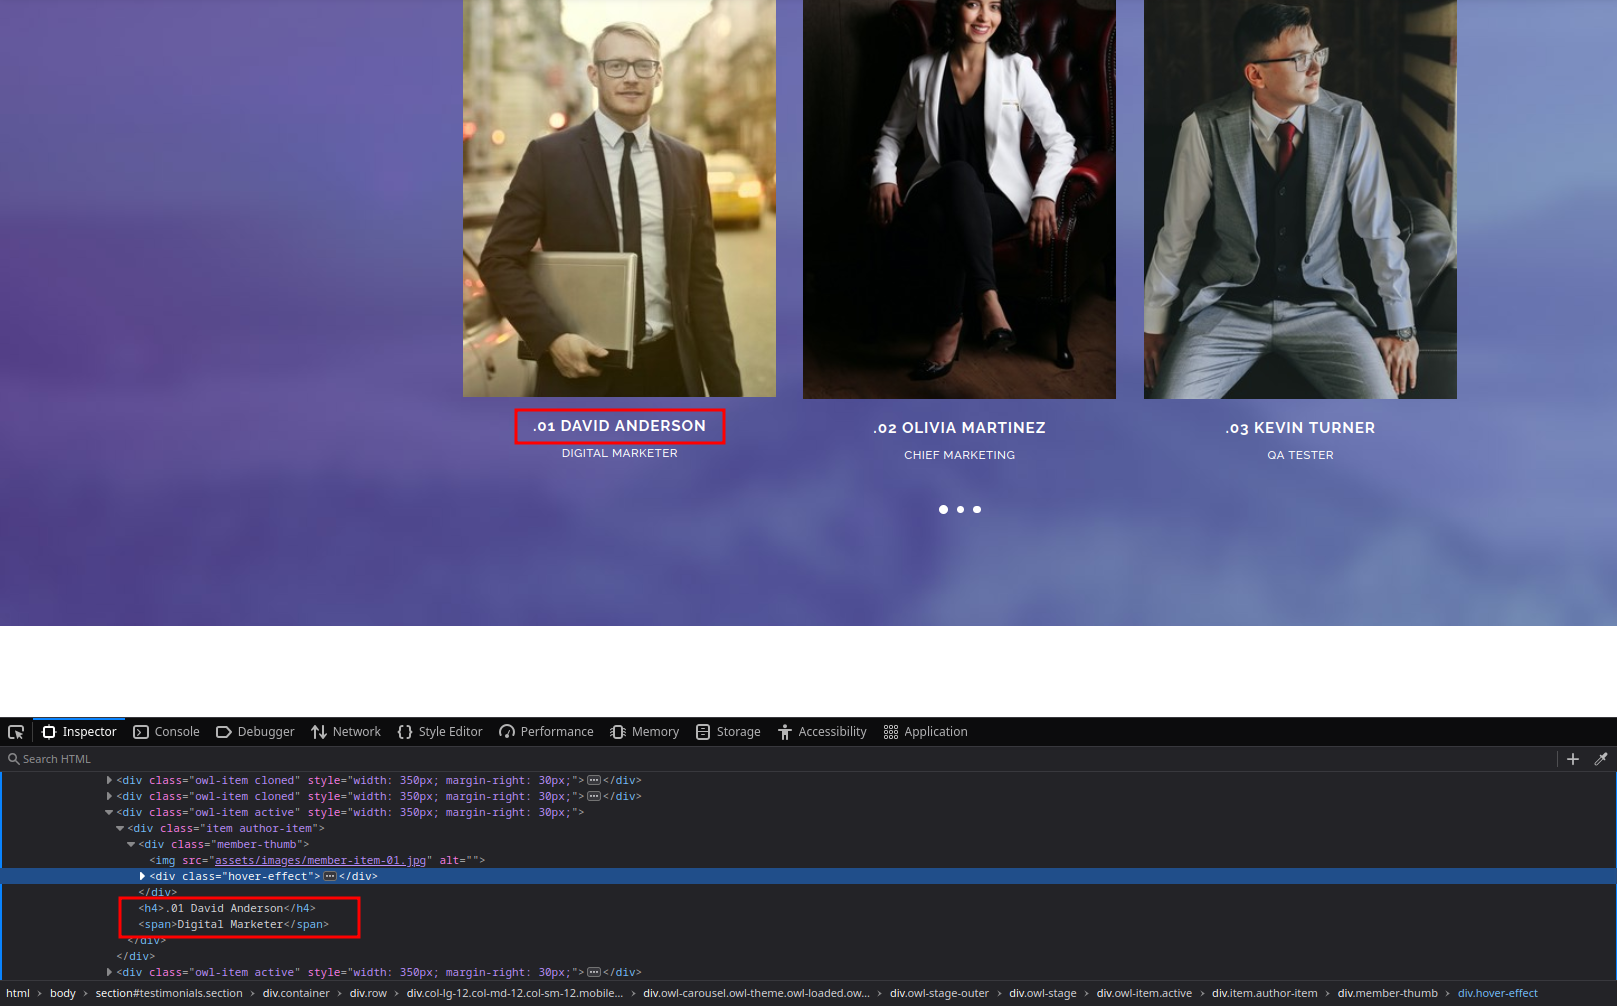Switch to the Debugger panel

pos(255,732)
